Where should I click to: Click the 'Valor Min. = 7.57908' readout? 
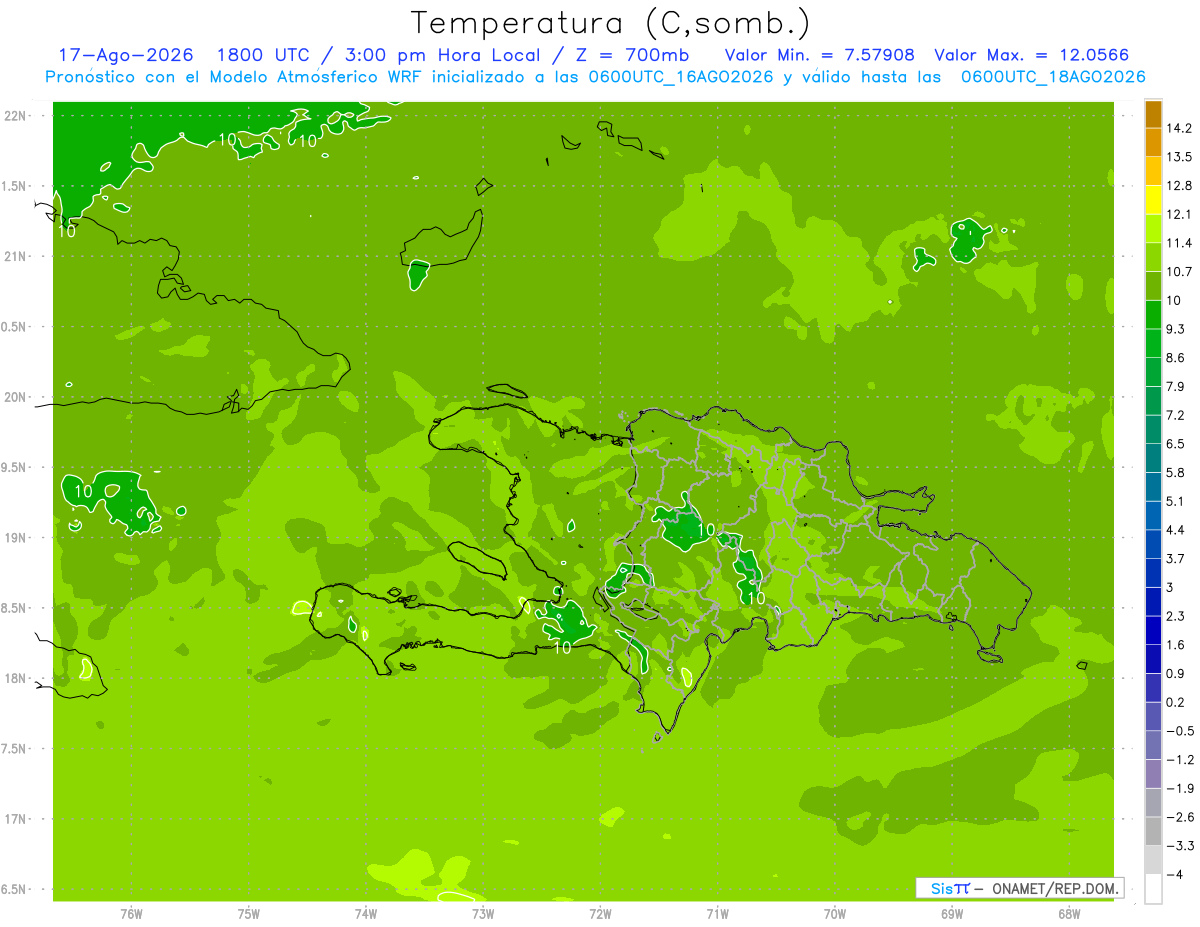pyautogui.click(x=819, y=56)
